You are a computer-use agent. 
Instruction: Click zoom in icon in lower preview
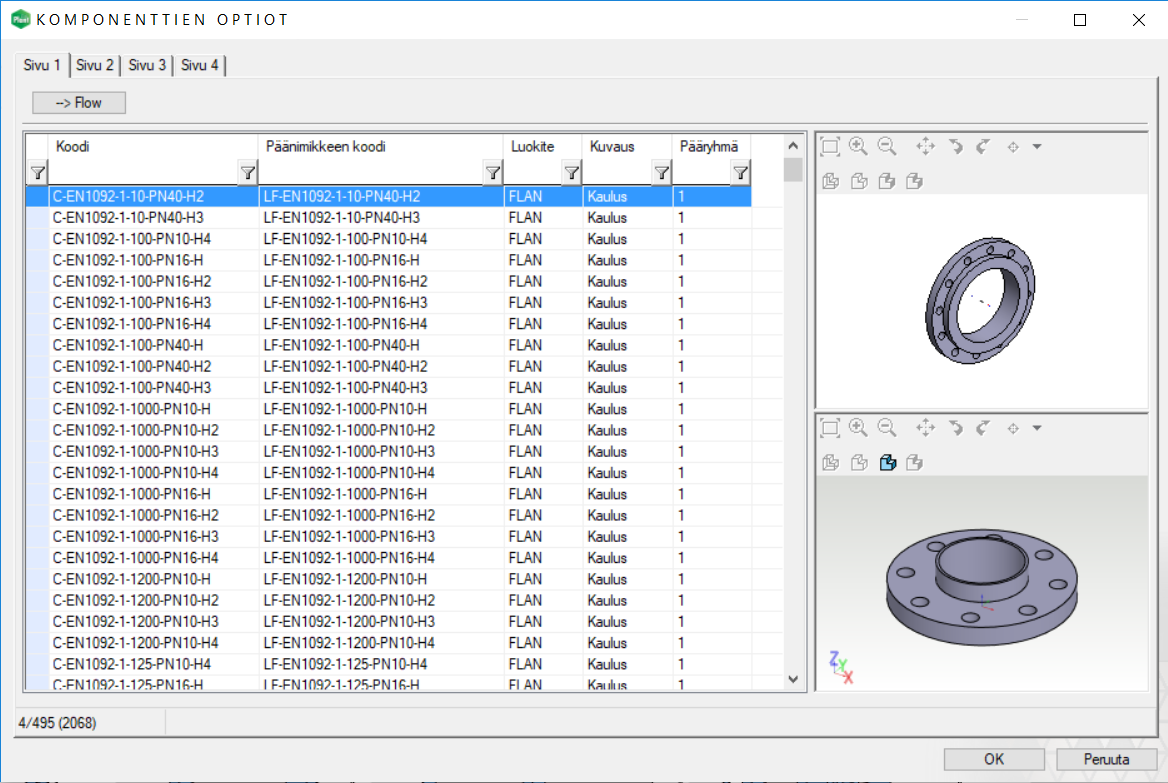point(857,428)
